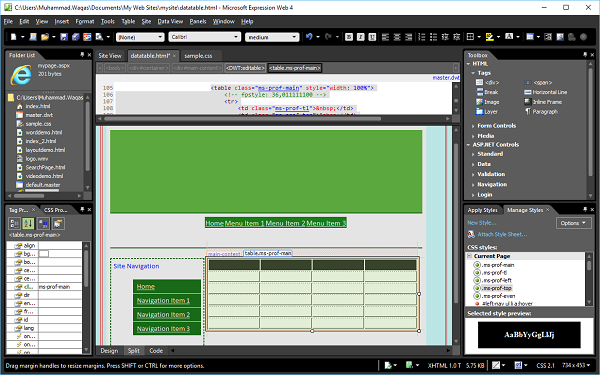This screenshot has height=375, width=600.
Task: Open the font size dropdown showing medium
Action: click(272, 37)
